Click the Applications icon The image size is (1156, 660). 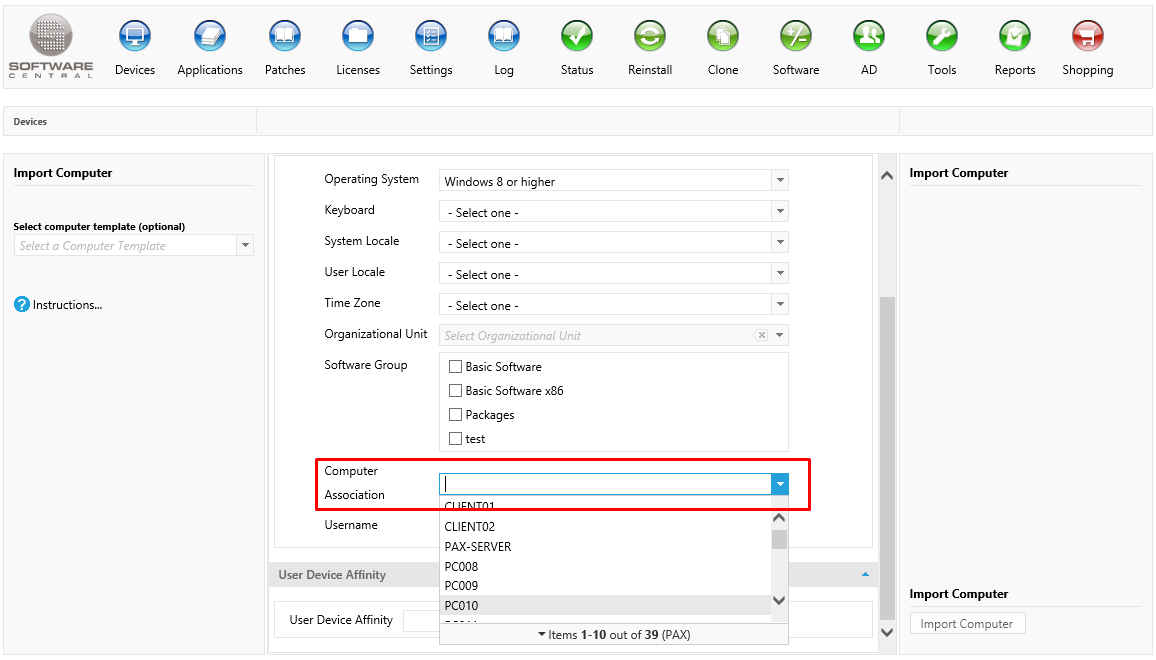[210, 38]
